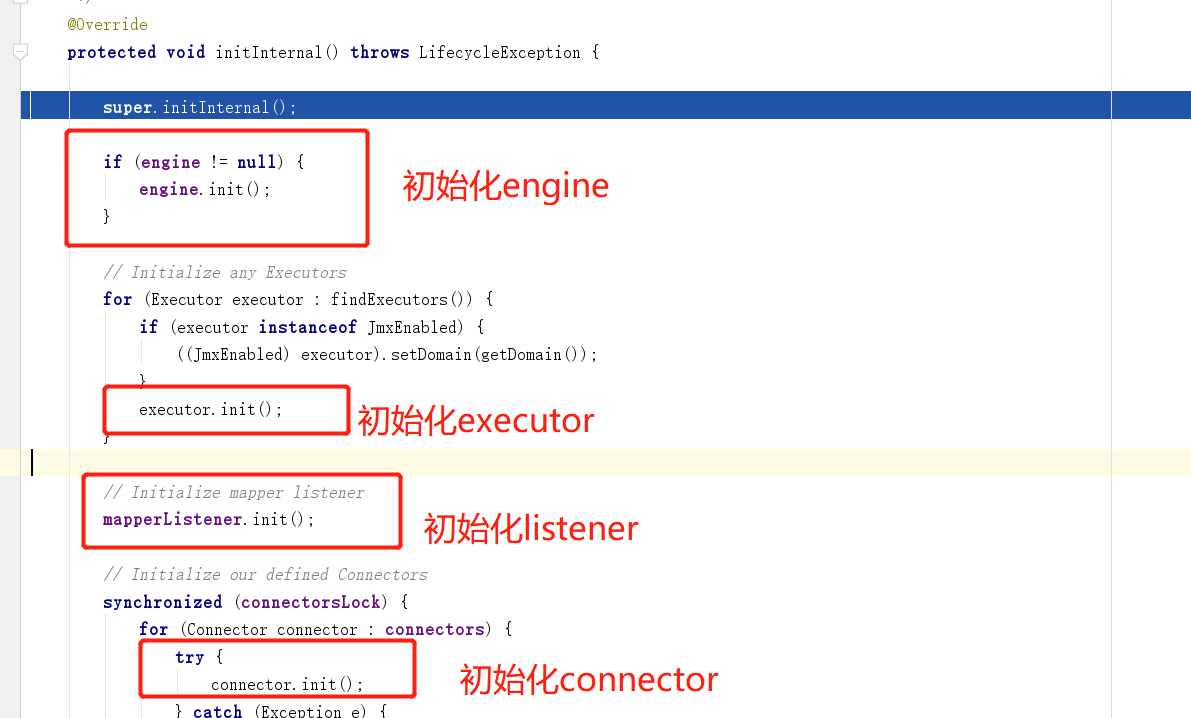The image size is (1191, 718).
Task: Click the try keyword
Action: point(189,657)
